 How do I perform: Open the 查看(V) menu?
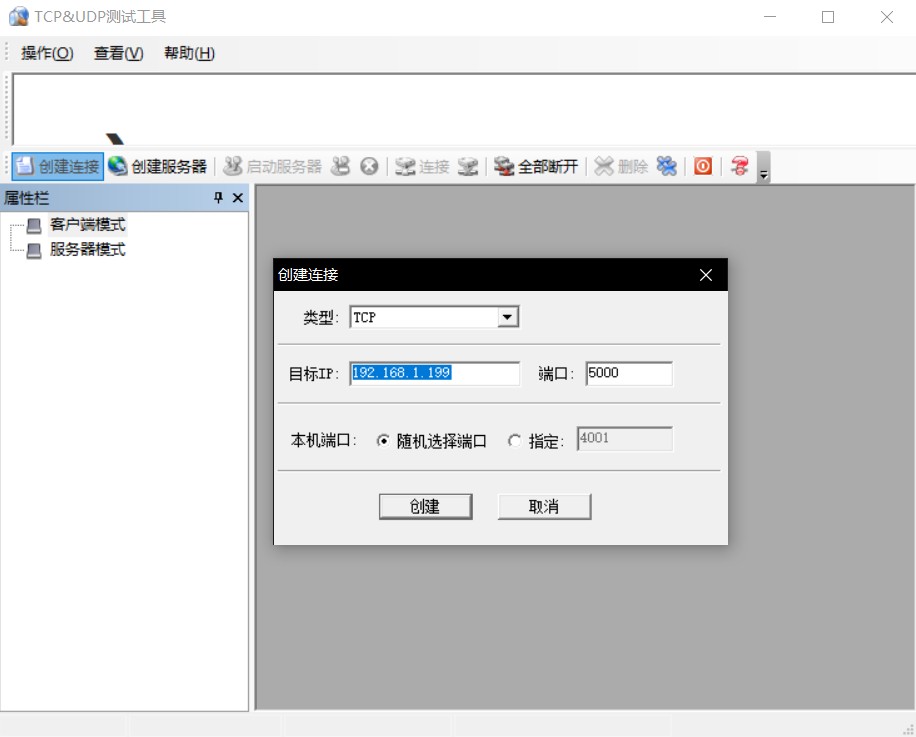coord(119,53)
